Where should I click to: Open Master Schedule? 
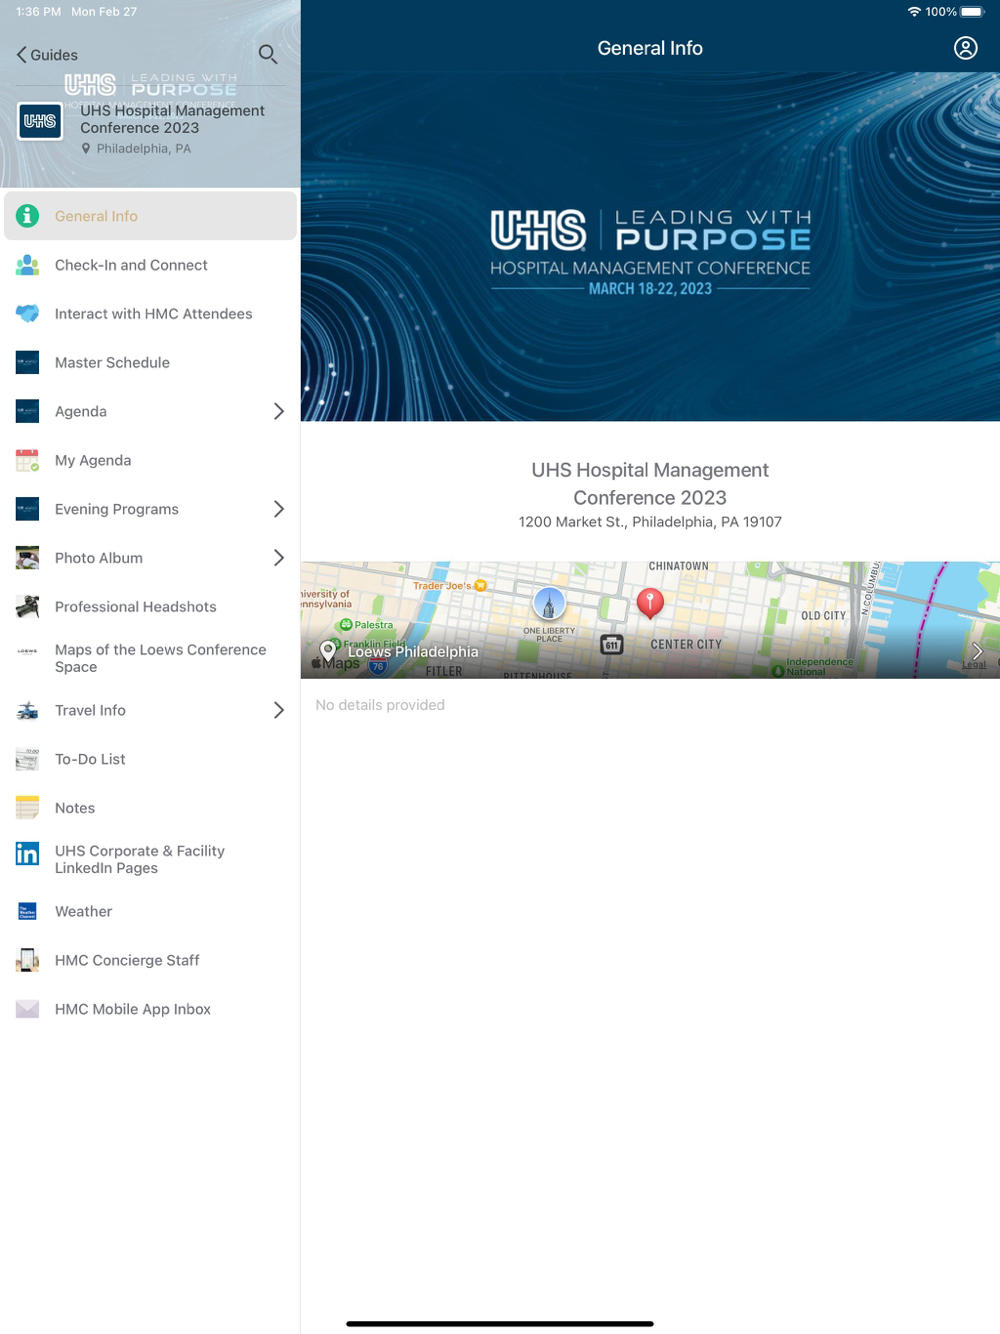(150, 363)
